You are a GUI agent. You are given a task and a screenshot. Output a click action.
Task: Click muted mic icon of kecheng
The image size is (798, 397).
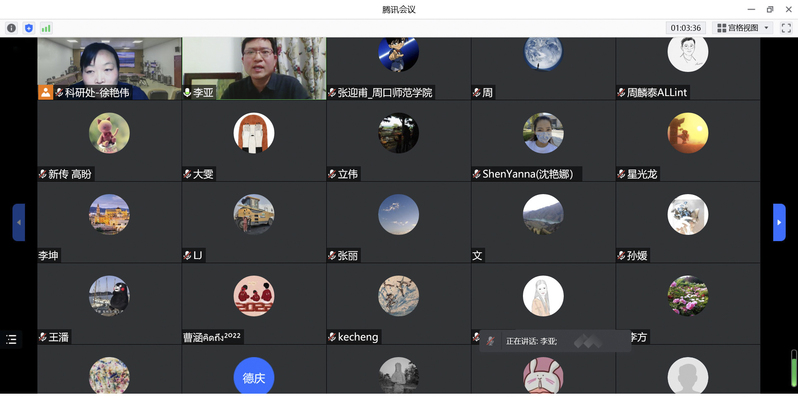pyautogui.click(x=332, y=337)
